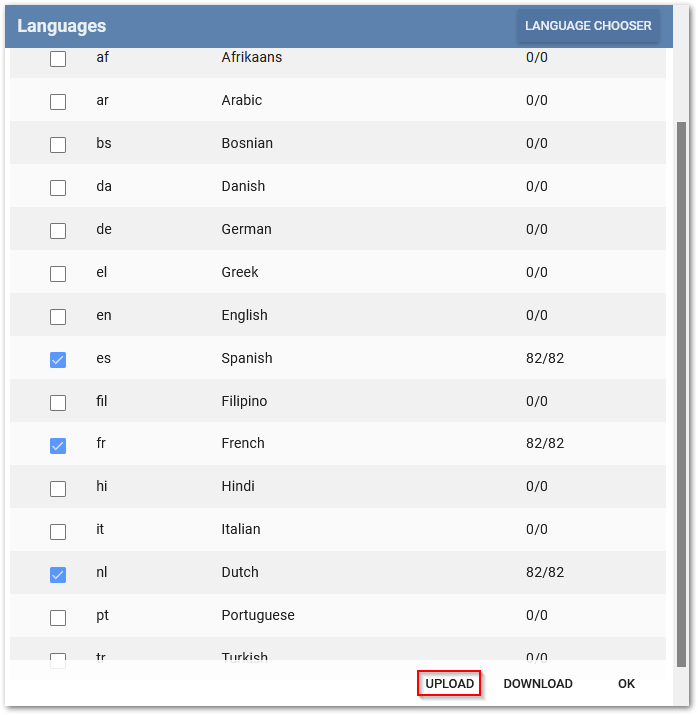Screen dimensions: 698x715
Task: Click the 0/0 count for Afrikaans
Action: (x=537, y=57)
